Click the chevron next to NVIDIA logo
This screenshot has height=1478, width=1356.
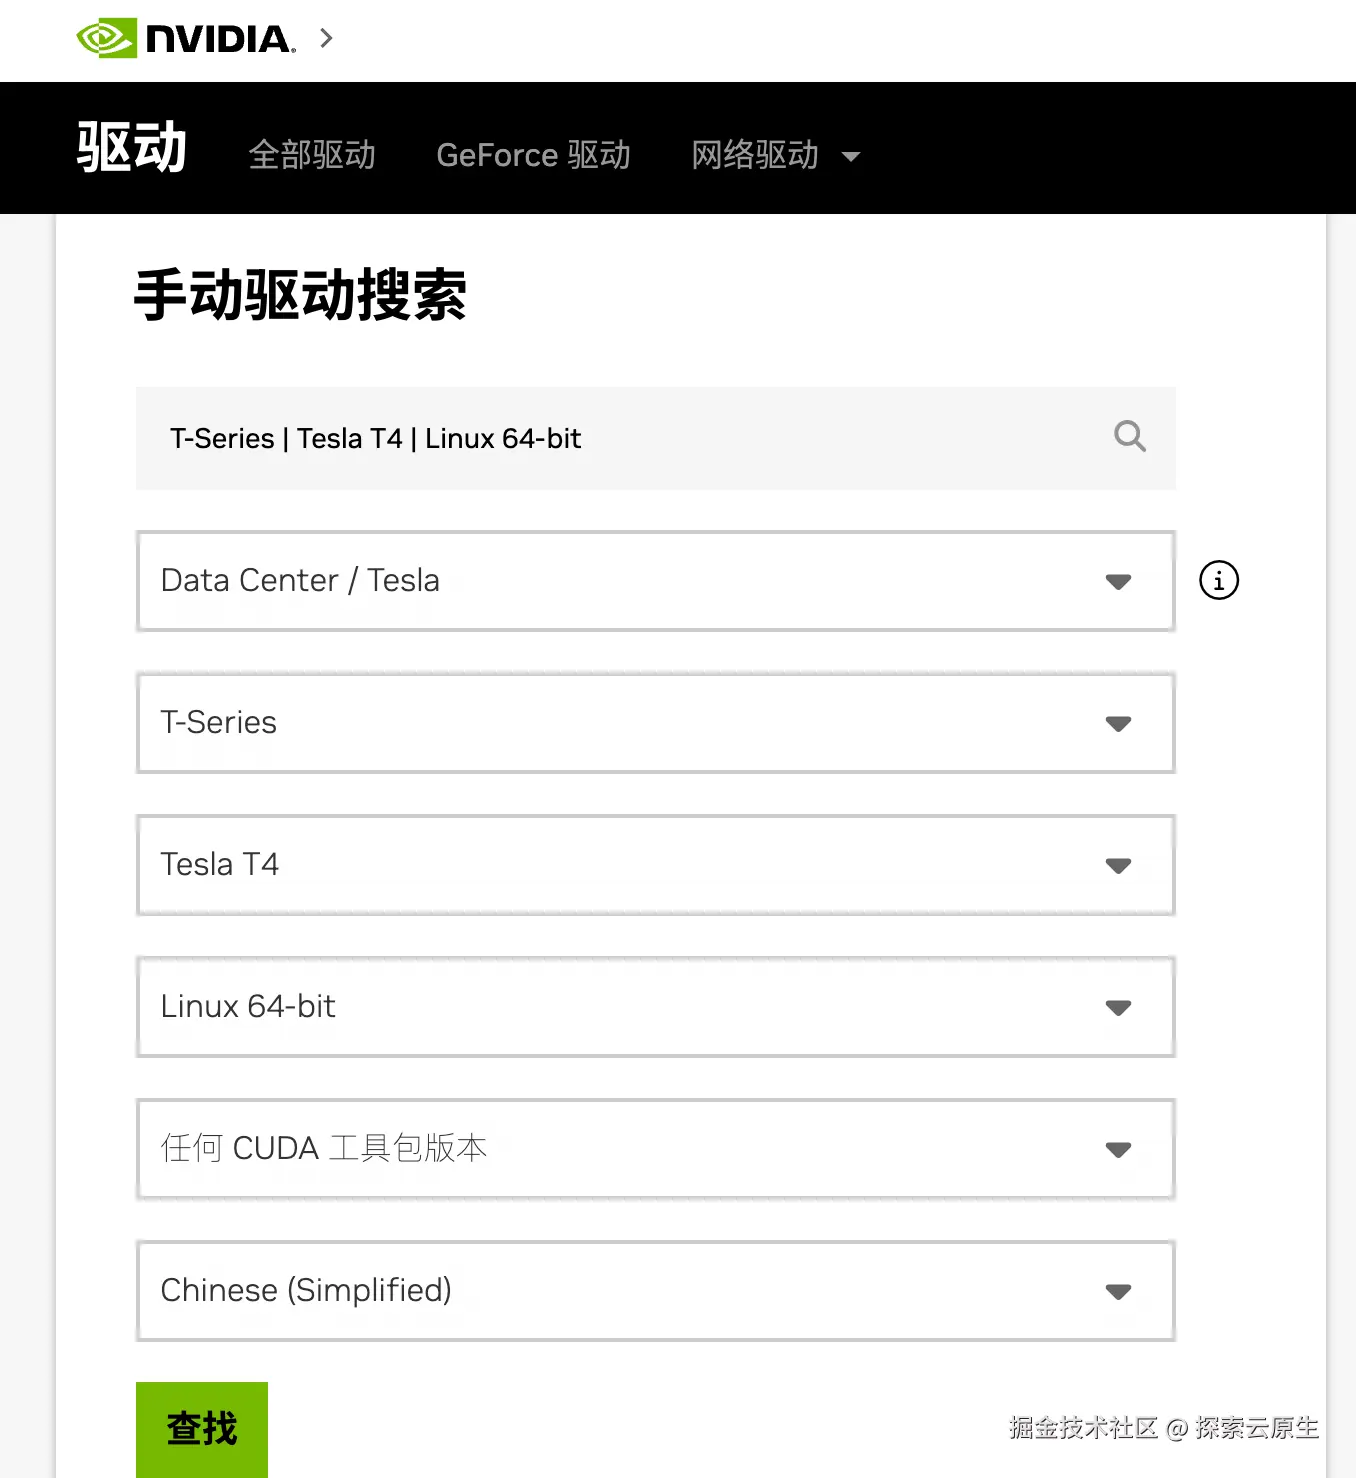pos(325,39)
